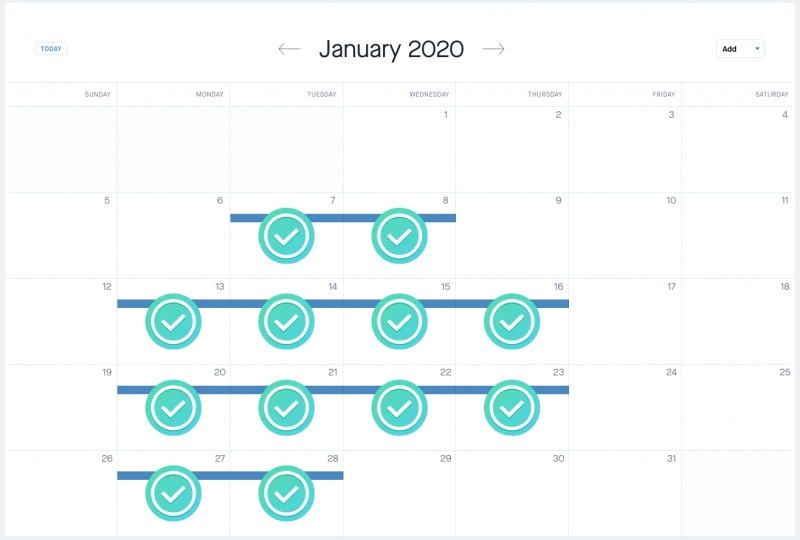Click the green checkmark on January 8
800x540 pixels.
[399, 236]
